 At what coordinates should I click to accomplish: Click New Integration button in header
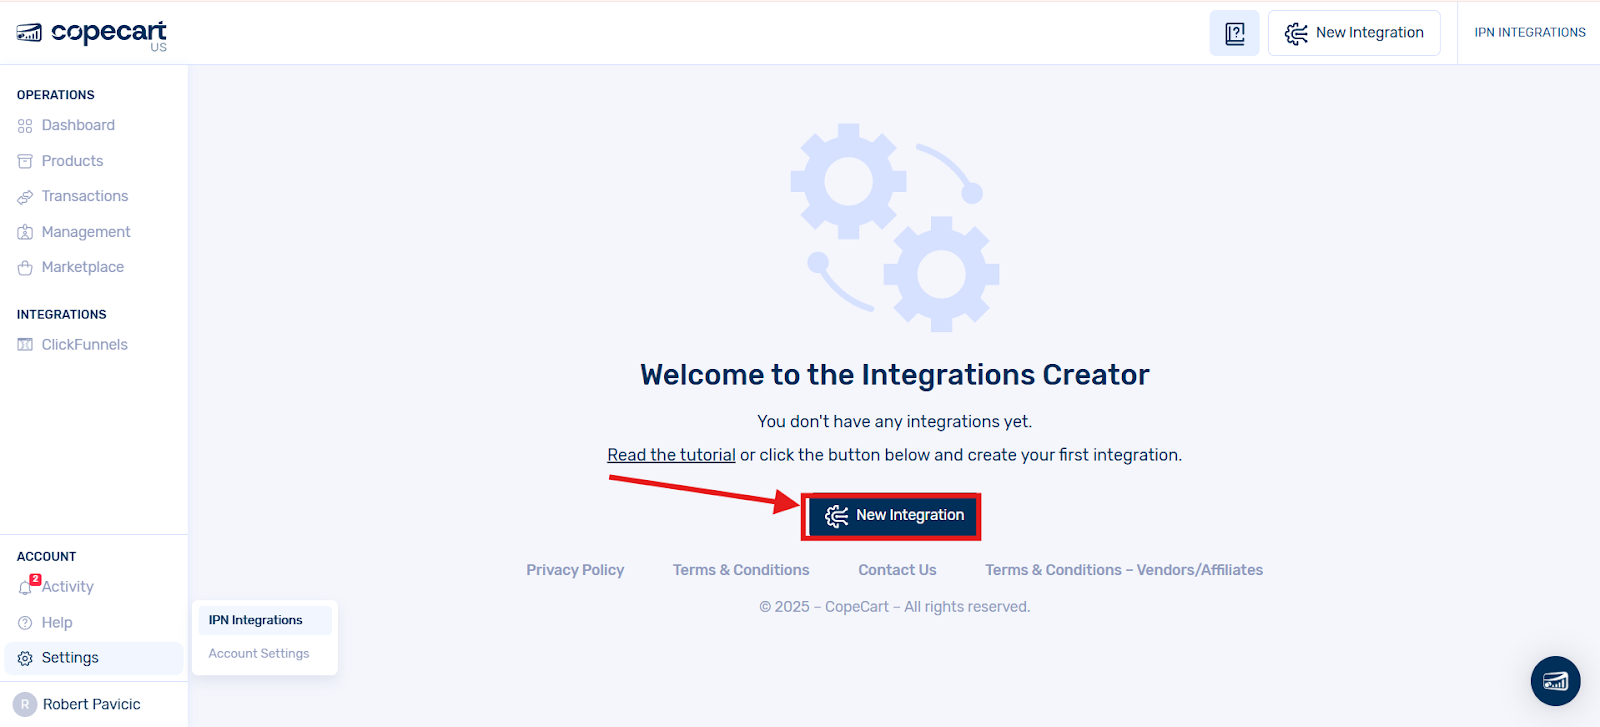pos(1354,33)
